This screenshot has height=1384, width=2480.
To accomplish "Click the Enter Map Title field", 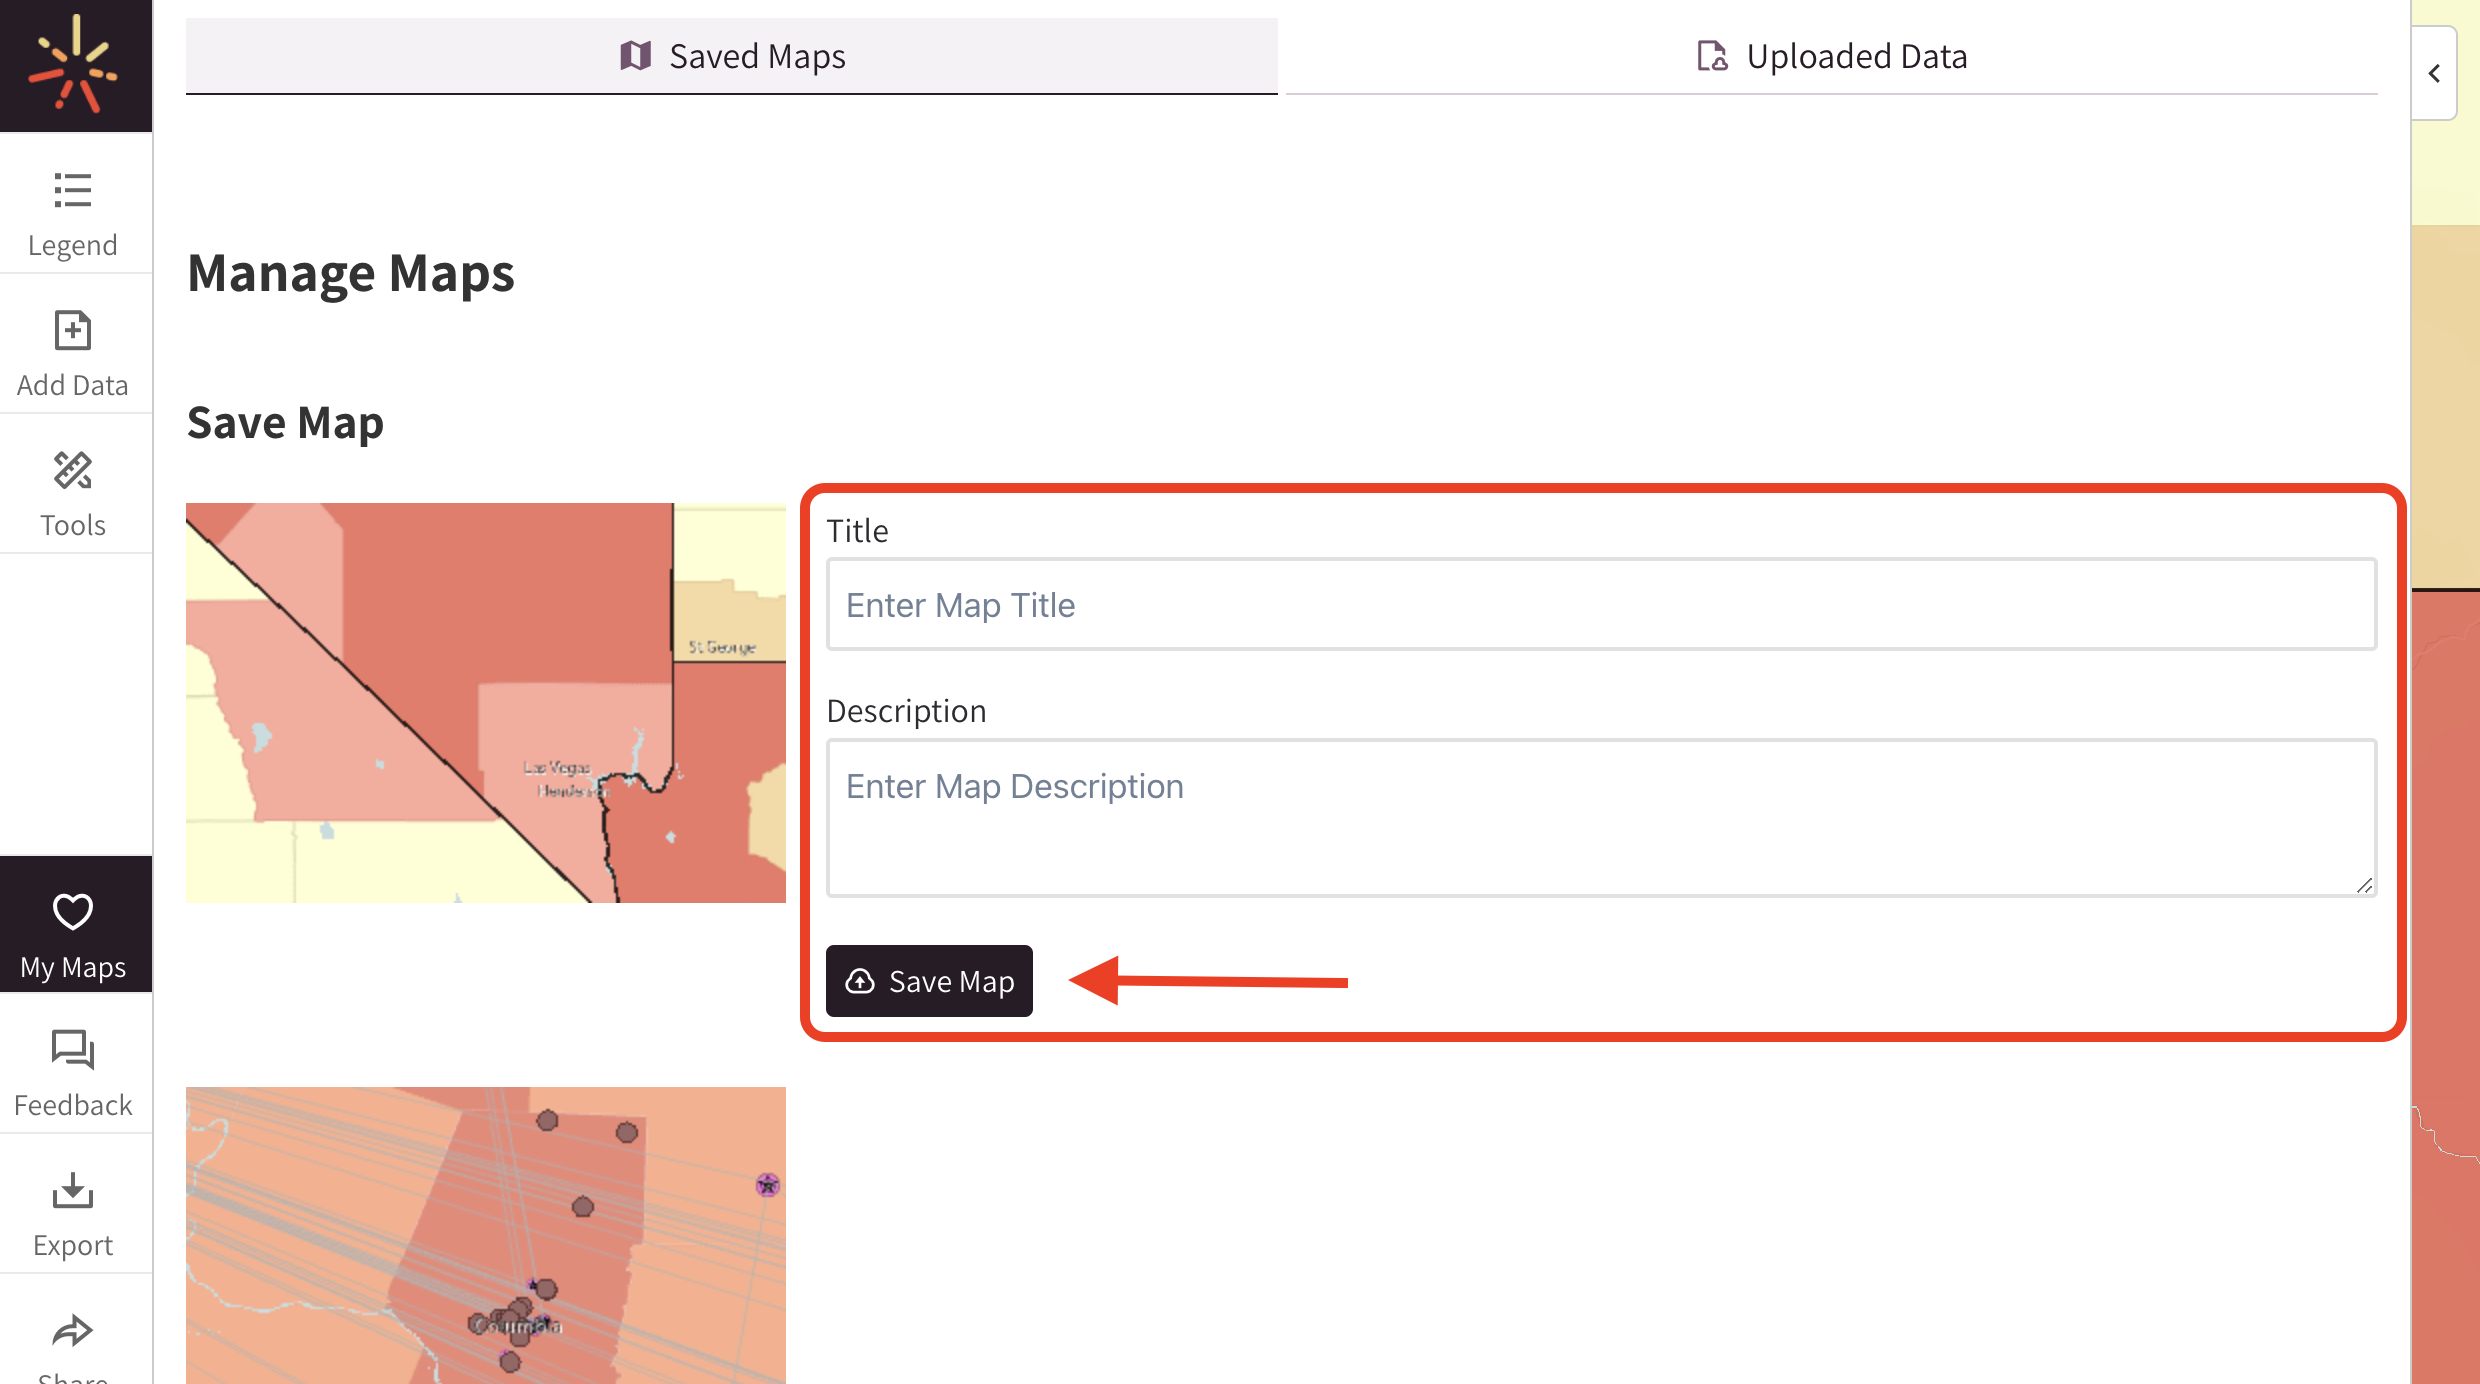I will pos(1600,604).
